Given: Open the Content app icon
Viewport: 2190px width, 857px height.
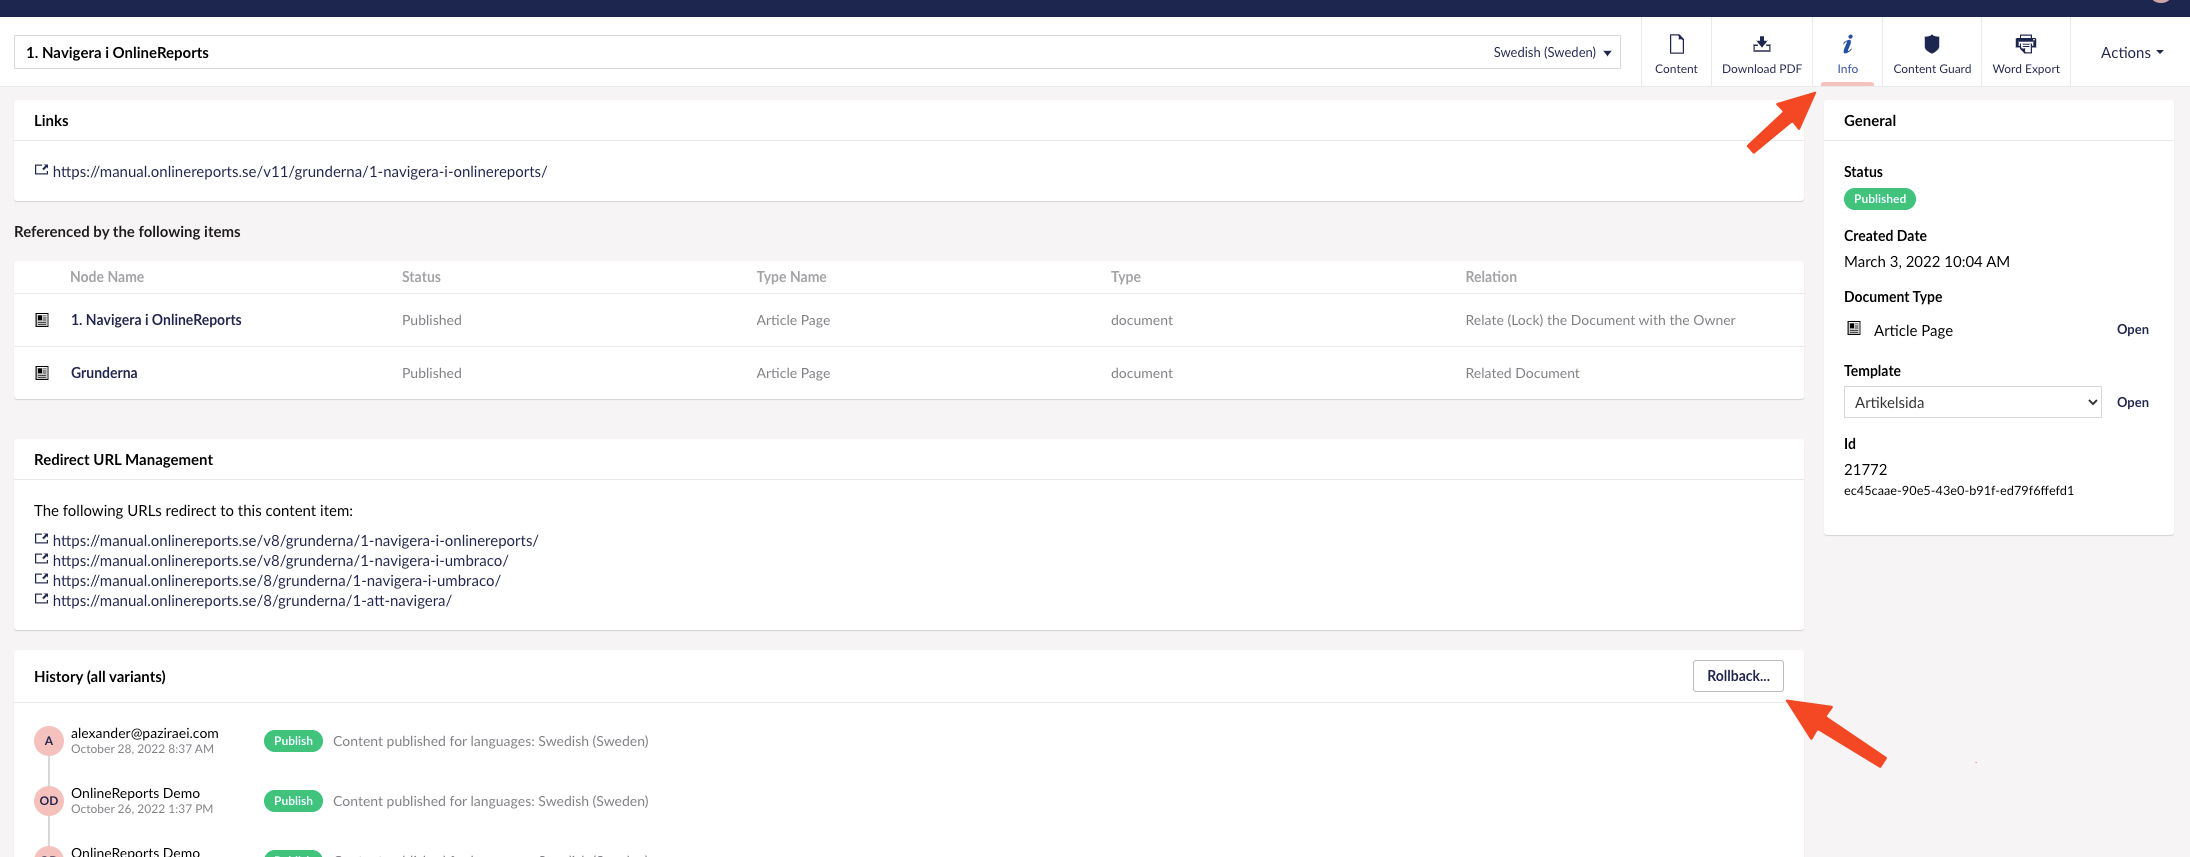Looking at the screenshot, I should pyautogui.click(x=1676, y=45).
